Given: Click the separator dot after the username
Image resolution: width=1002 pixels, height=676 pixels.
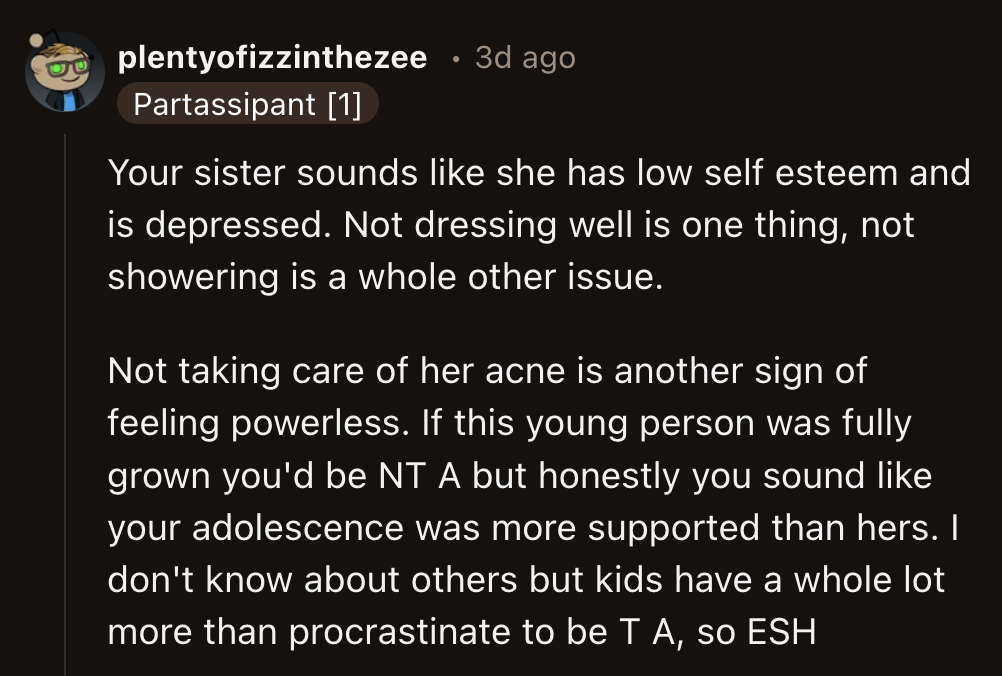Looking at the screenshot, I should [456, 58].
